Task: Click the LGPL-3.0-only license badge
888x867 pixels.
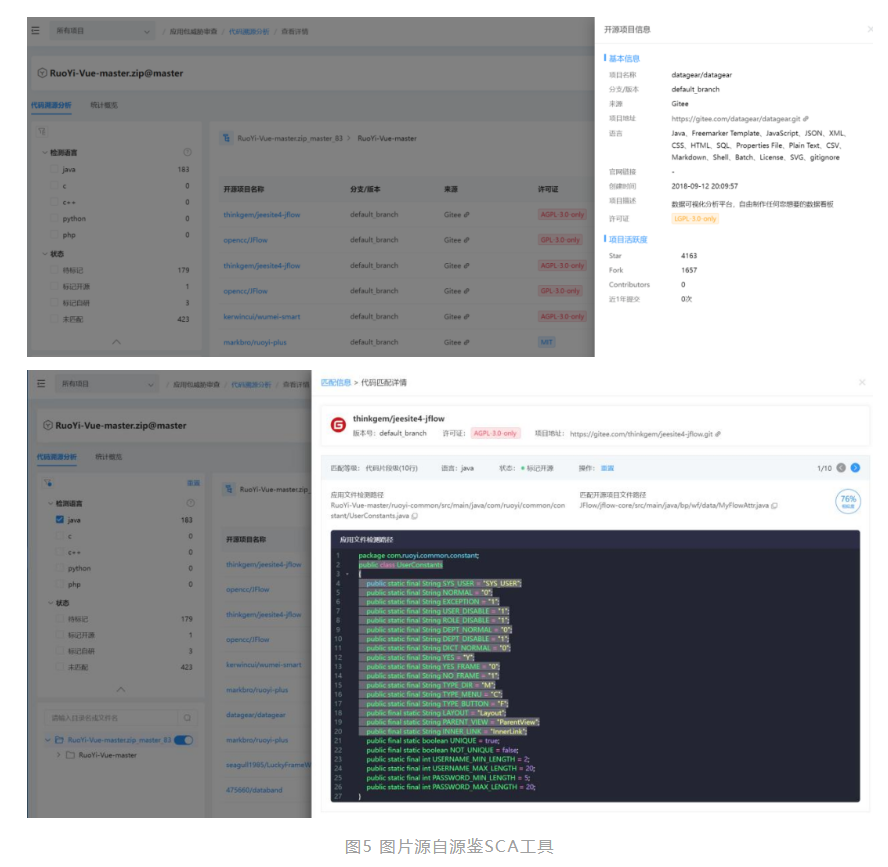Action: point(695,219)
